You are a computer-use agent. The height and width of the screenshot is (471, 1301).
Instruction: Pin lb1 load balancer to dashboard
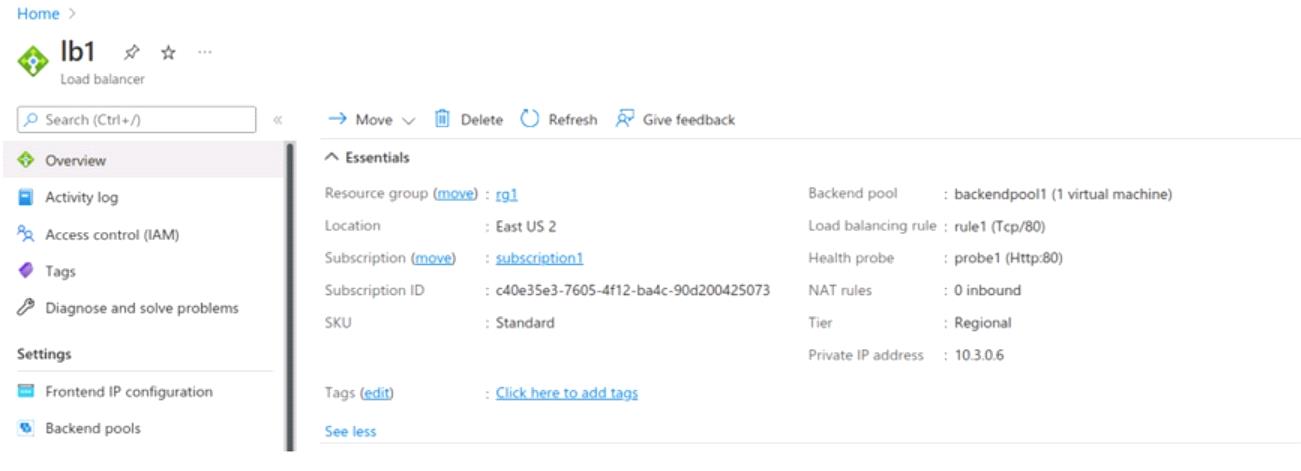(x=131, y=53)
